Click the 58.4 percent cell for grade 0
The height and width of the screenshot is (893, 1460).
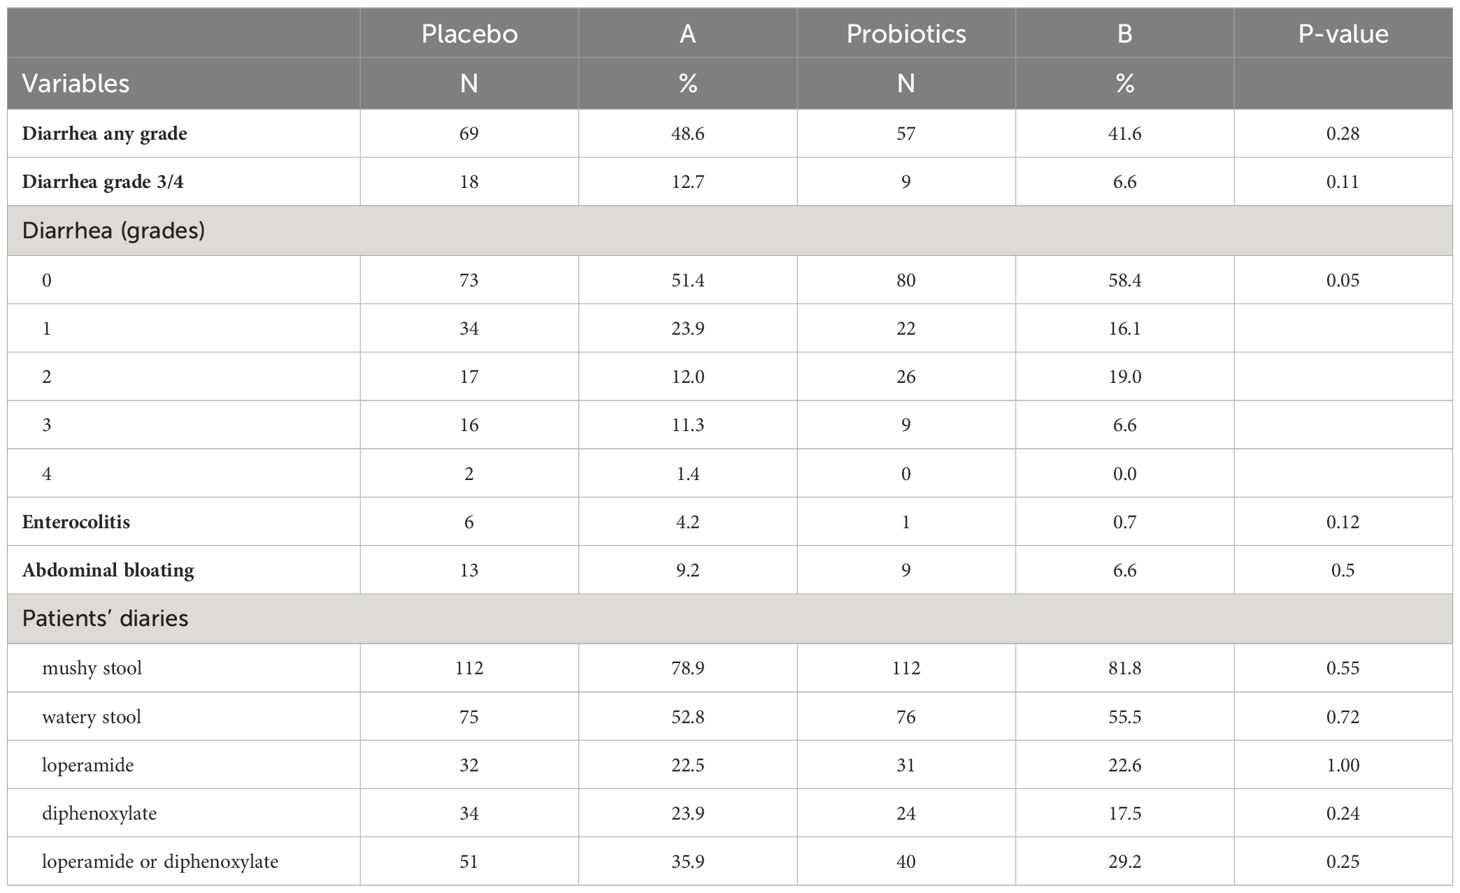[1125, 280]
